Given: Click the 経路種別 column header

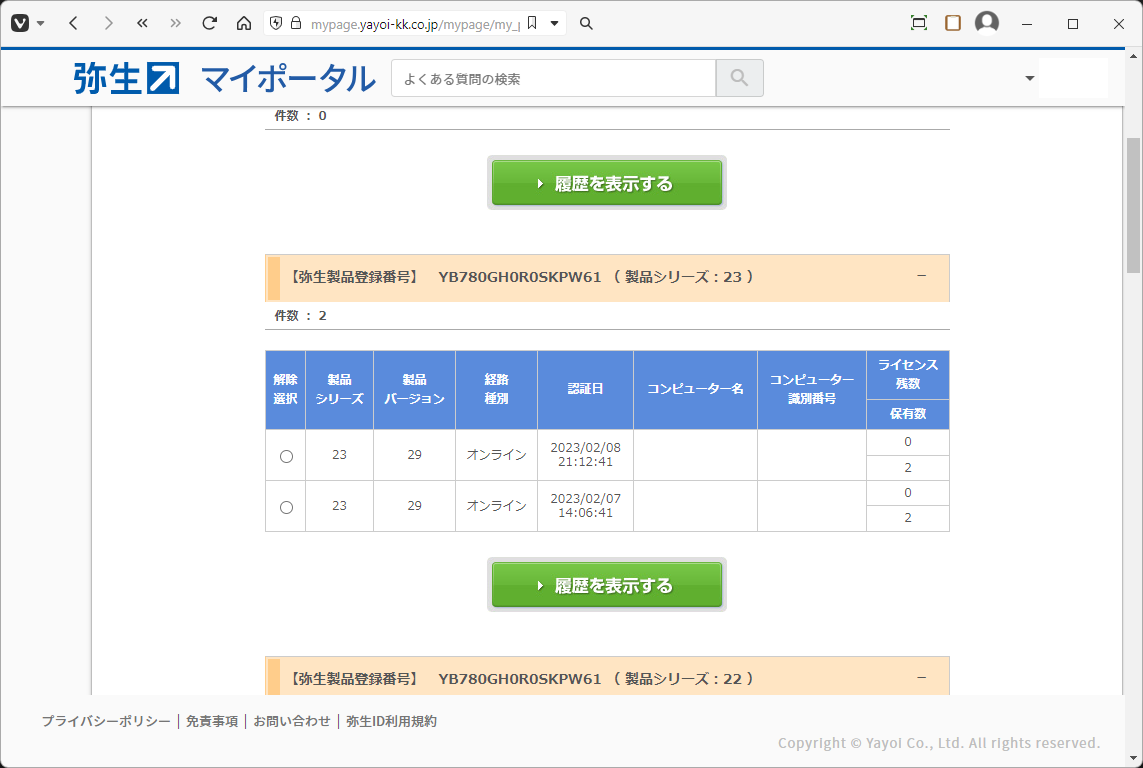Looking at the screenshot, I should pos(496,389).
